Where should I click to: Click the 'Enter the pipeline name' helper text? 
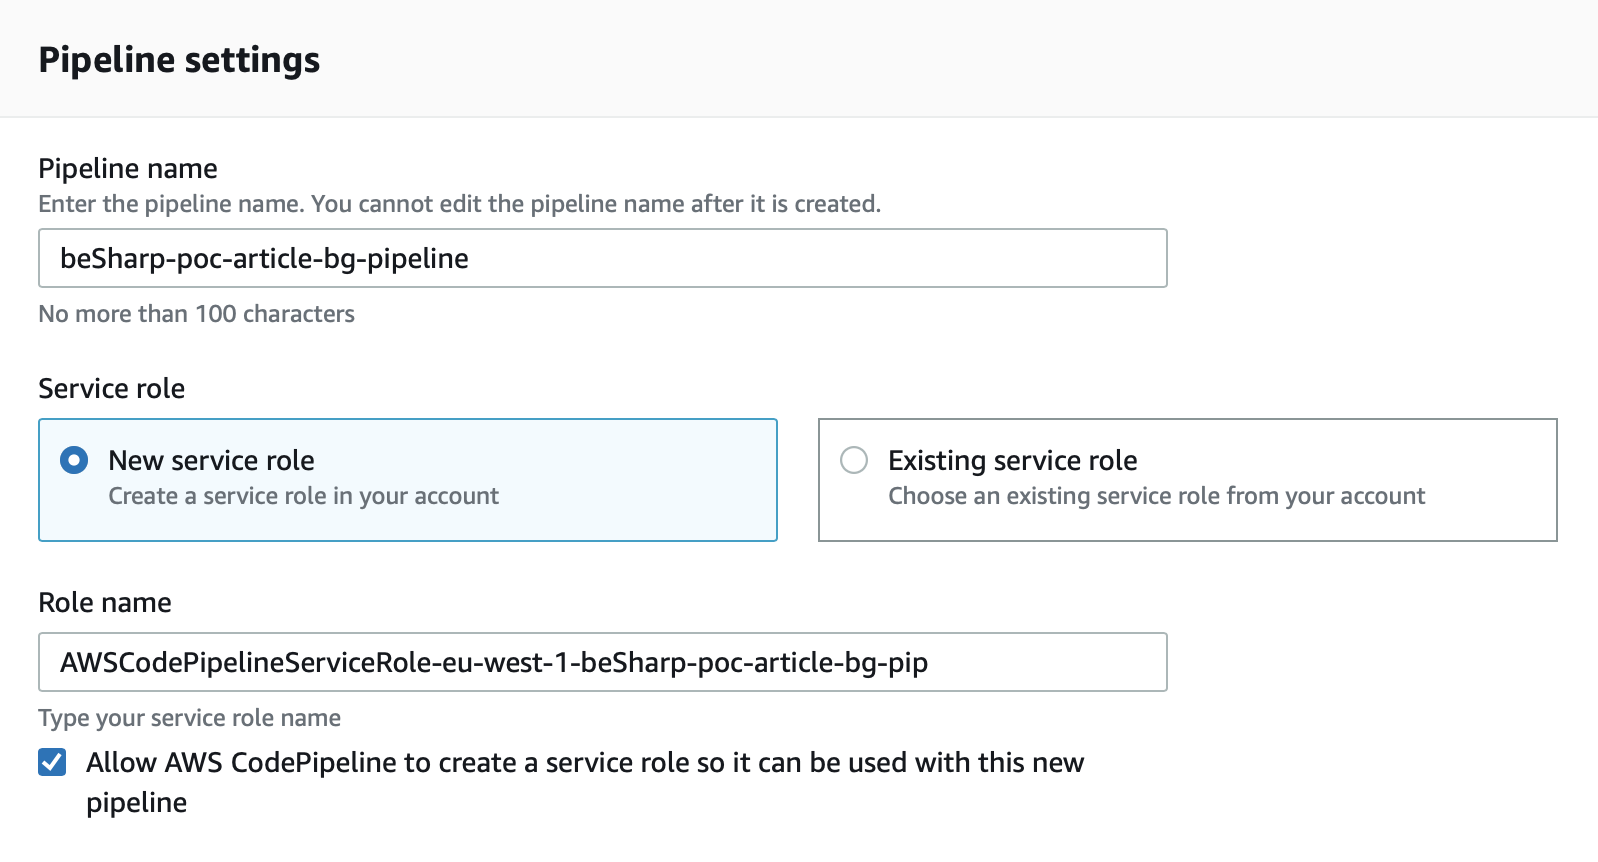click(459, 204)
